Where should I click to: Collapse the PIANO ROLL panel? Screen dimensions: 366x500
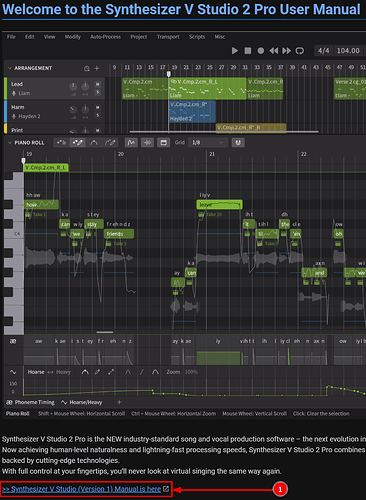point(10,143)
